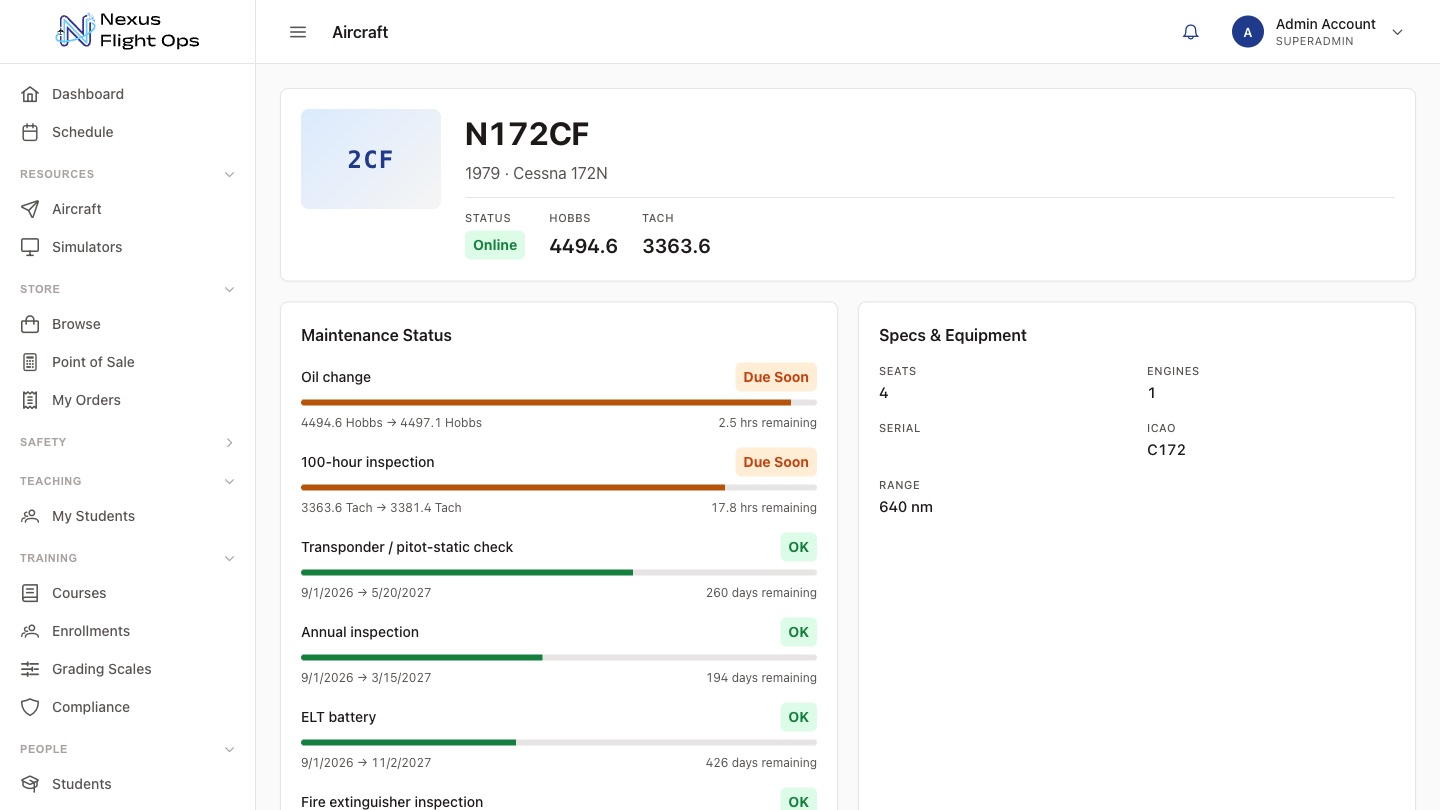Open the Admin Account dropdown arrow
The width and height of the screenshot is (1440, 810).
coord(1398,32)
